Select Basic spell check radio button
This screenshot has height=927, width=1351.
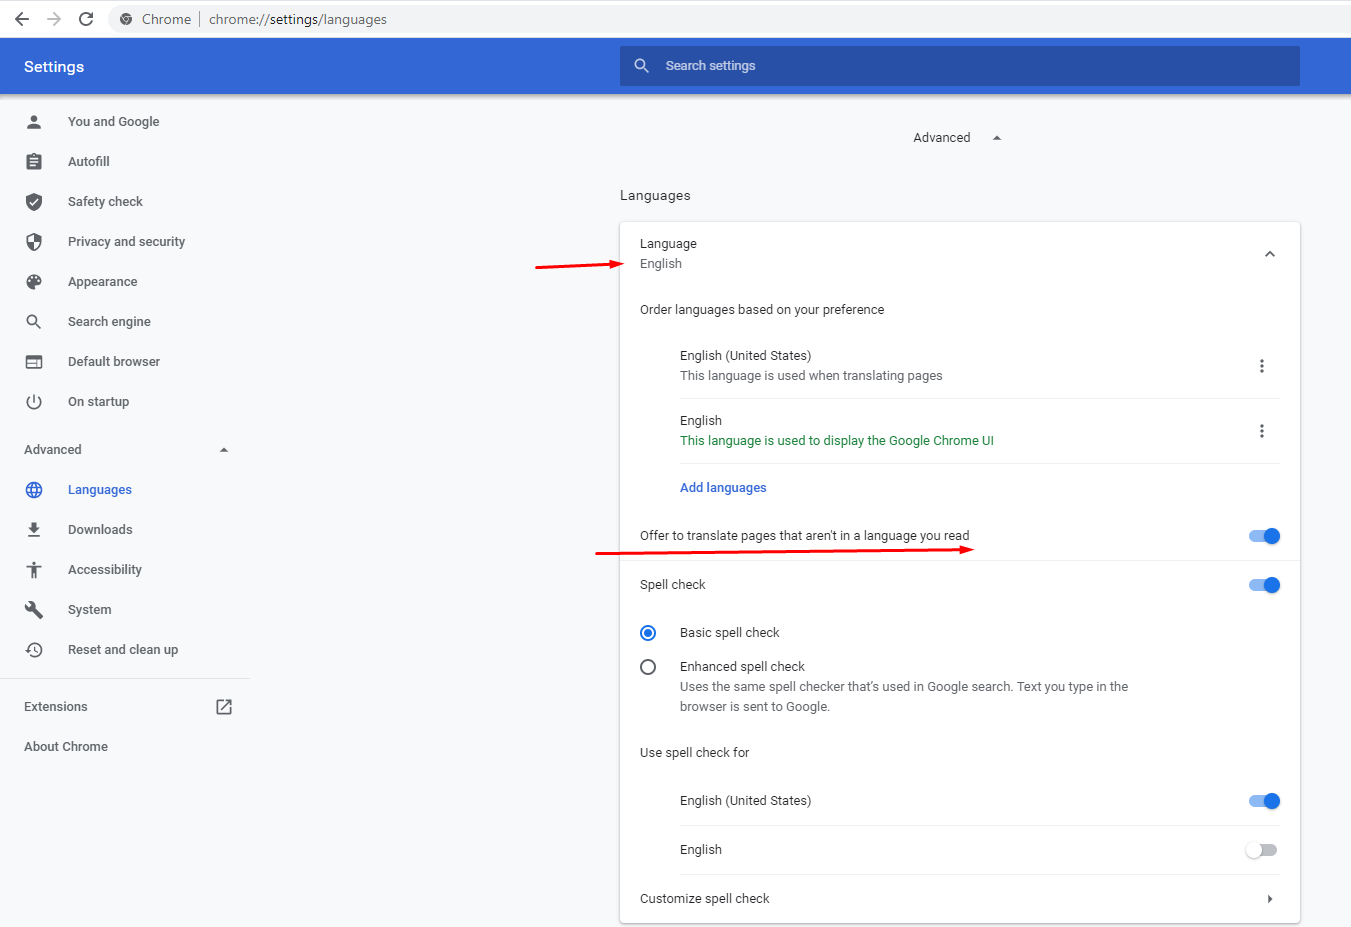tap(648, 633)
